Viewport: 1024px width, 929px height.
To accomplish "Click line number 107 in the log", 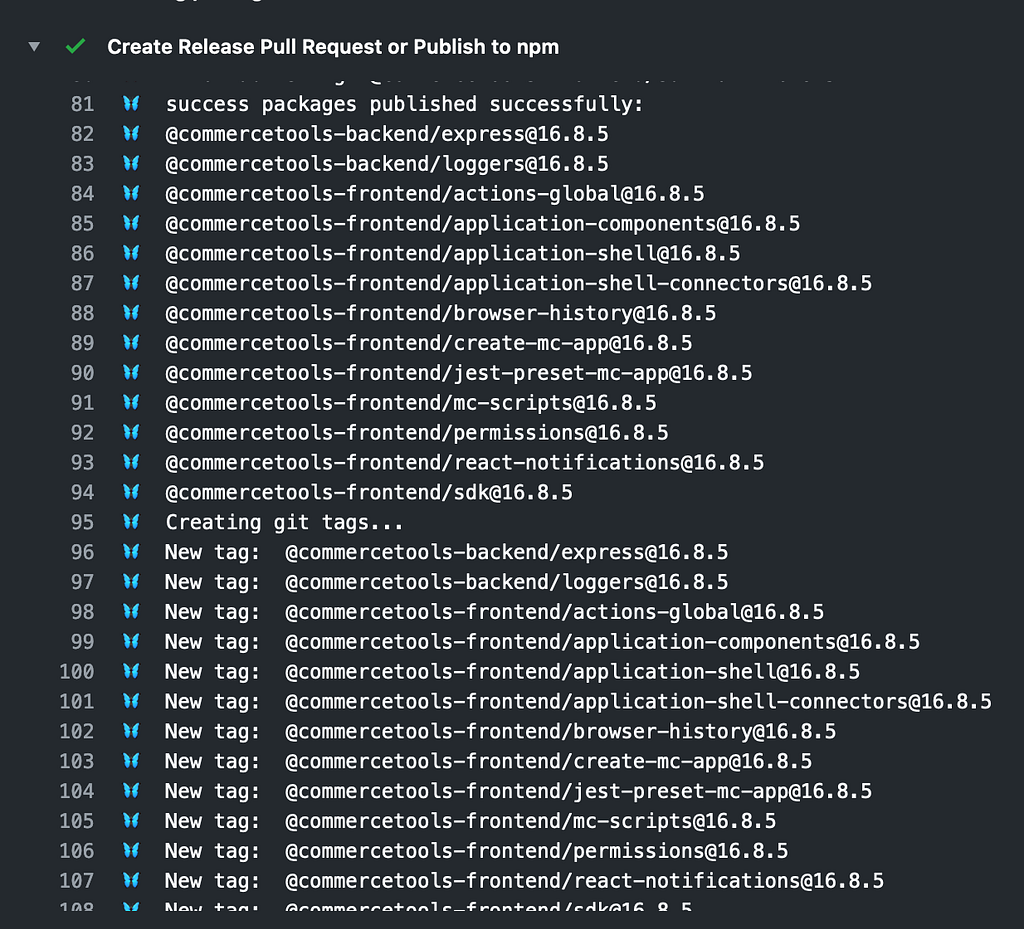I will (77, 881).
